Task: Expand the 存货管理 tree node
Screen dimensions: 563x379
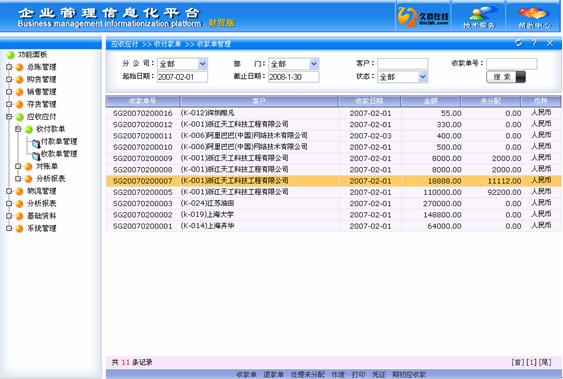Action: click(9, 104)
